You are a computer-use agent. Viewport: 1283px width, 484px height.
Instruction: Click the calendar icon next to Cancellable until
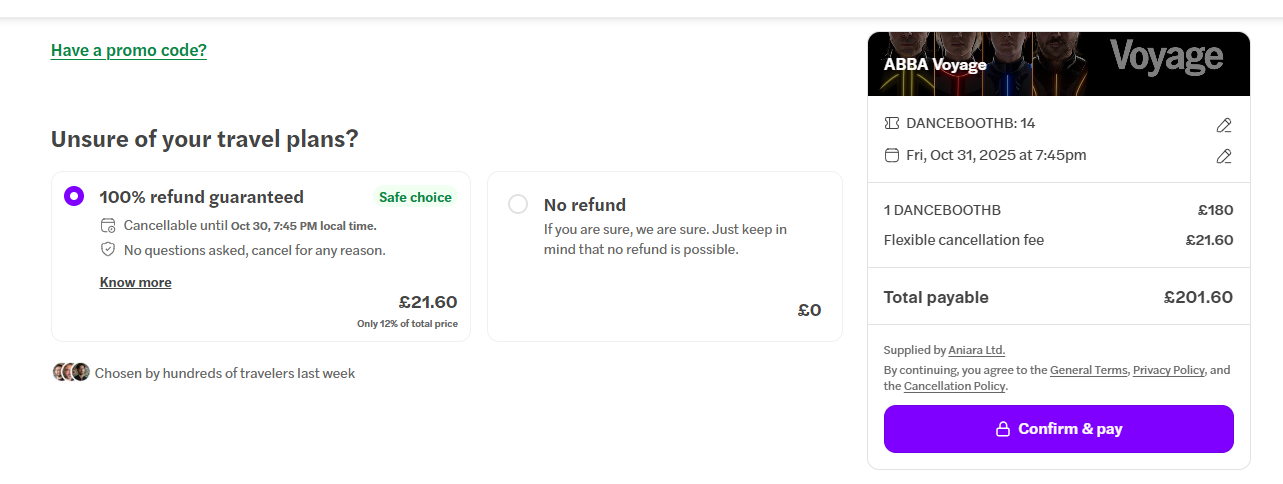click(x=108, y=225)
